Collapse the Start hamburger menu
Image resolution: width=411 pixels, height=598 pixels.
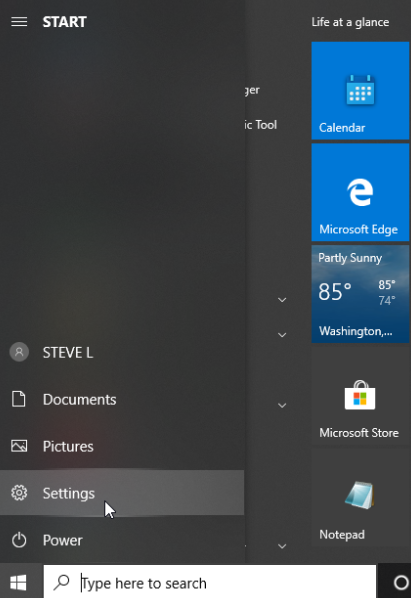[x=19, y=22]
